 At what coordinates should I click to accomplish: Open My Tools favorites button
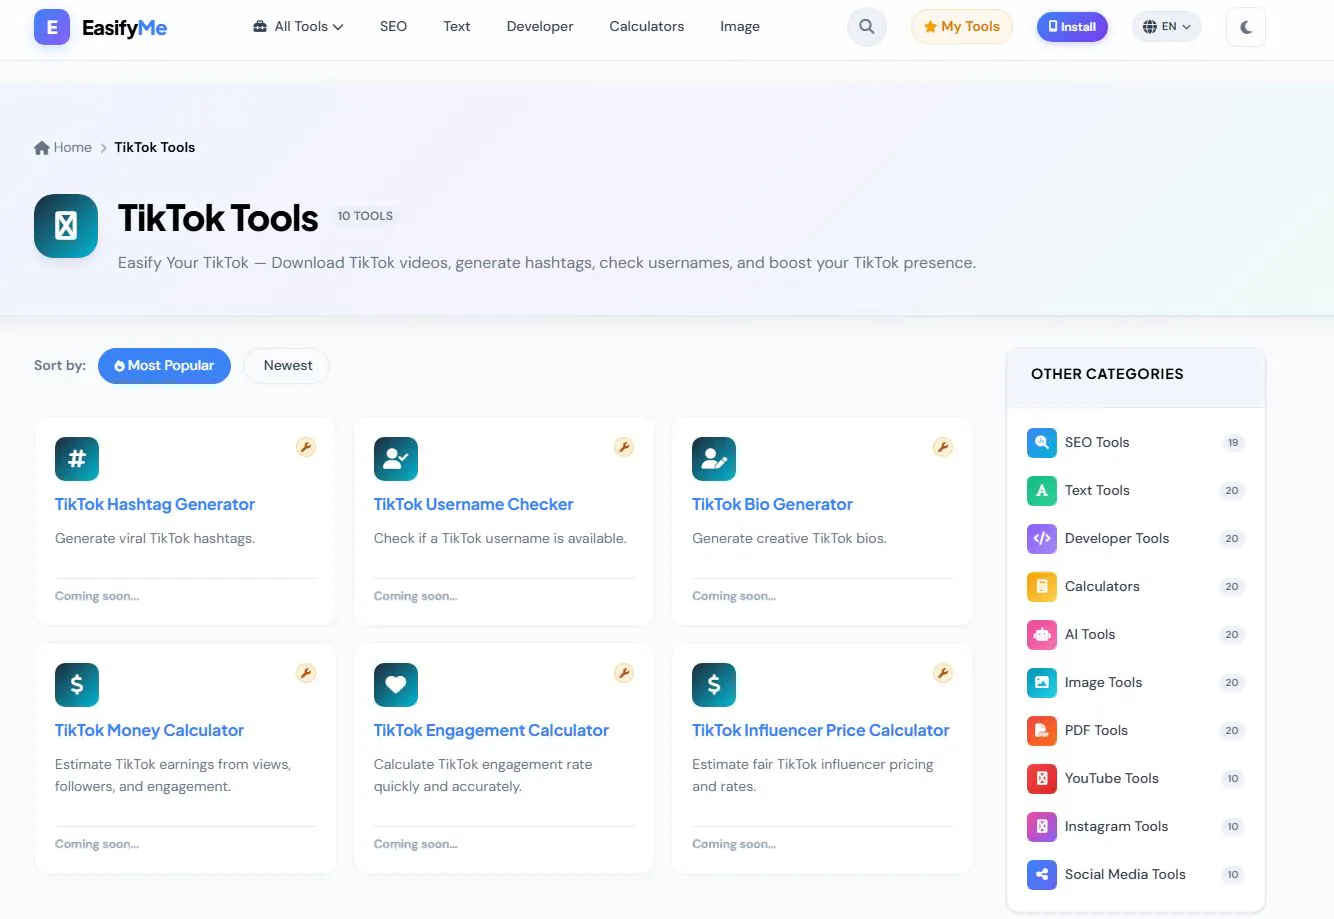tap(962, 27)
